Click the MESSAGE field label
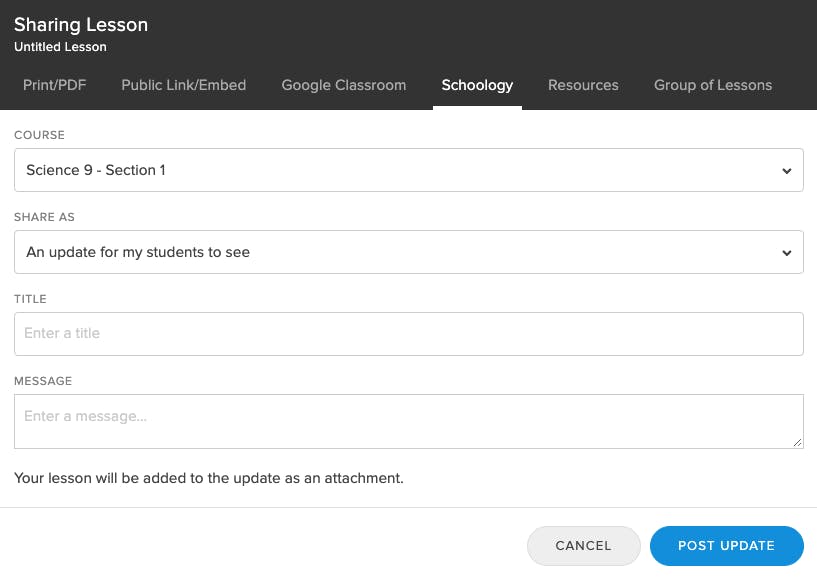This screenshot has height=581, width=817. pos(43,381)
